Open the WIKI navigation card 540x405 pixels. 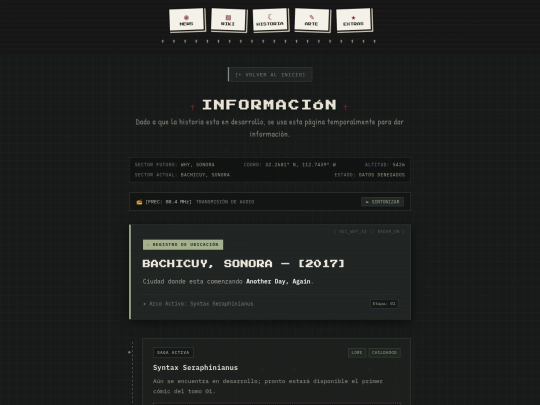tap(228, 20)
